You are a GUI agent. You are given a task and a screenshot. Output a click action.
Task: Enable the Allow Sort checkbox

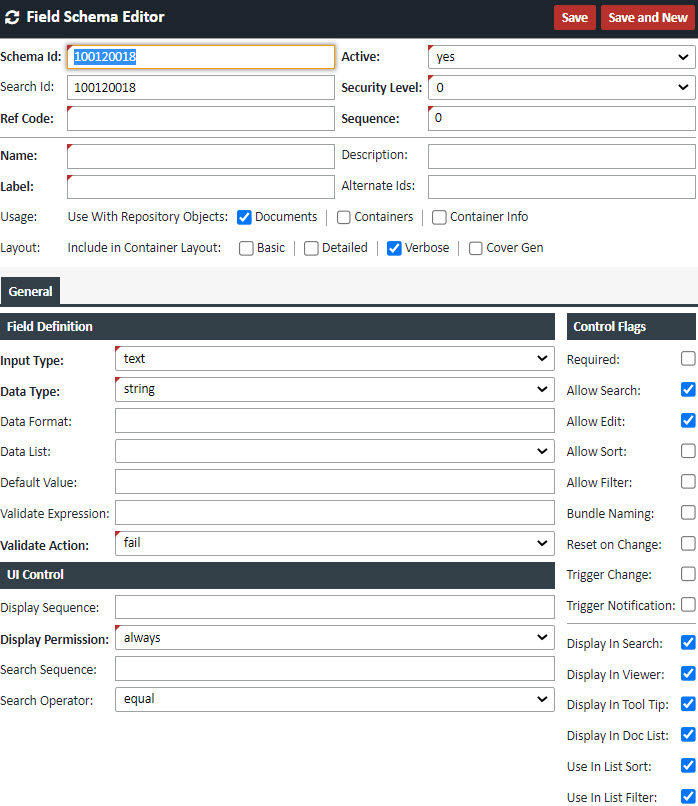pos(688,451)
